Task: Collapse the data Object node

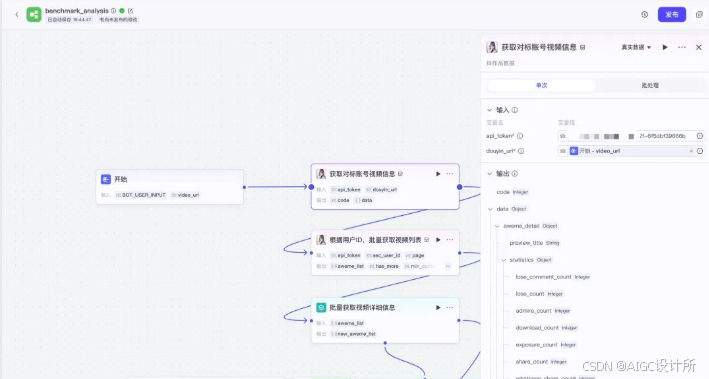Action: (x=490, y=209)
